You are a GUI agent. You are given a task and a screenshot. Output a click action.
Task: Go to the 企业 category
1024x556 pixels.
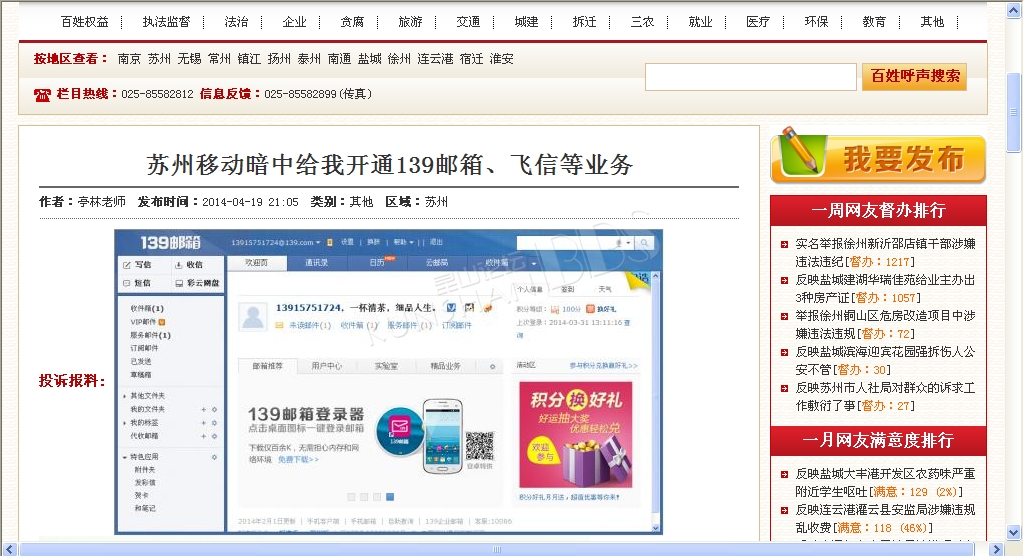click(295, 22)
